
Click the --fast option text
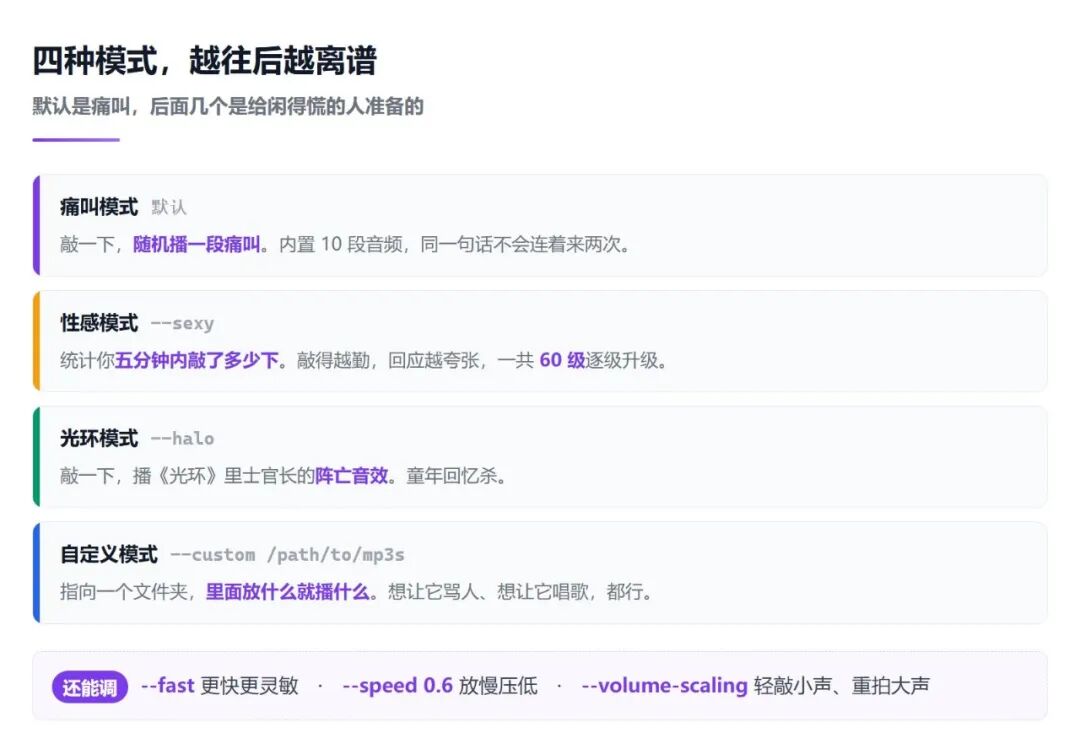pos(167,686)
